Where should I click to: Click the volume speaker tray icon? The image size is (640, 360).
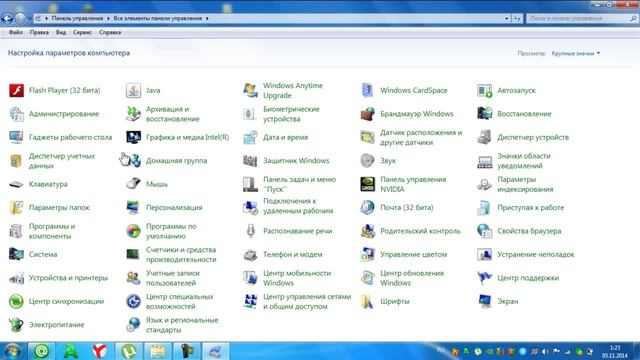(545, 351)
